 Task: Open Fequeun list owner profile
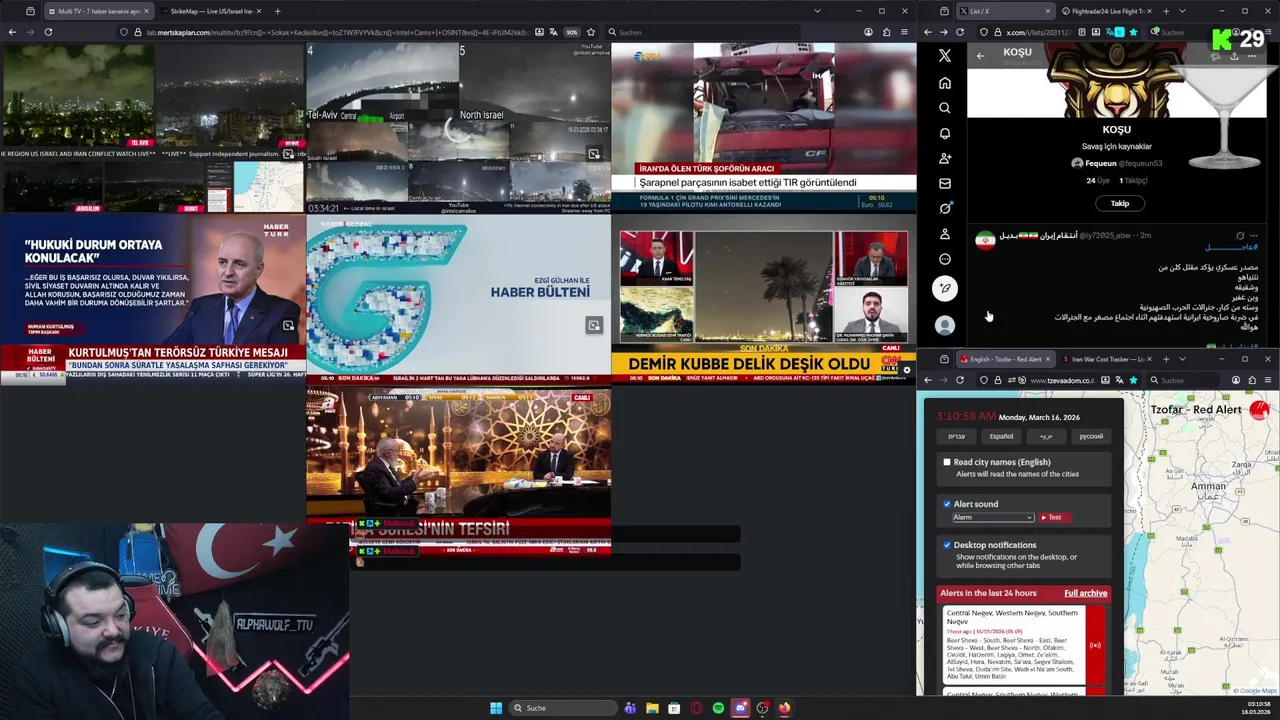point(1117,163)
